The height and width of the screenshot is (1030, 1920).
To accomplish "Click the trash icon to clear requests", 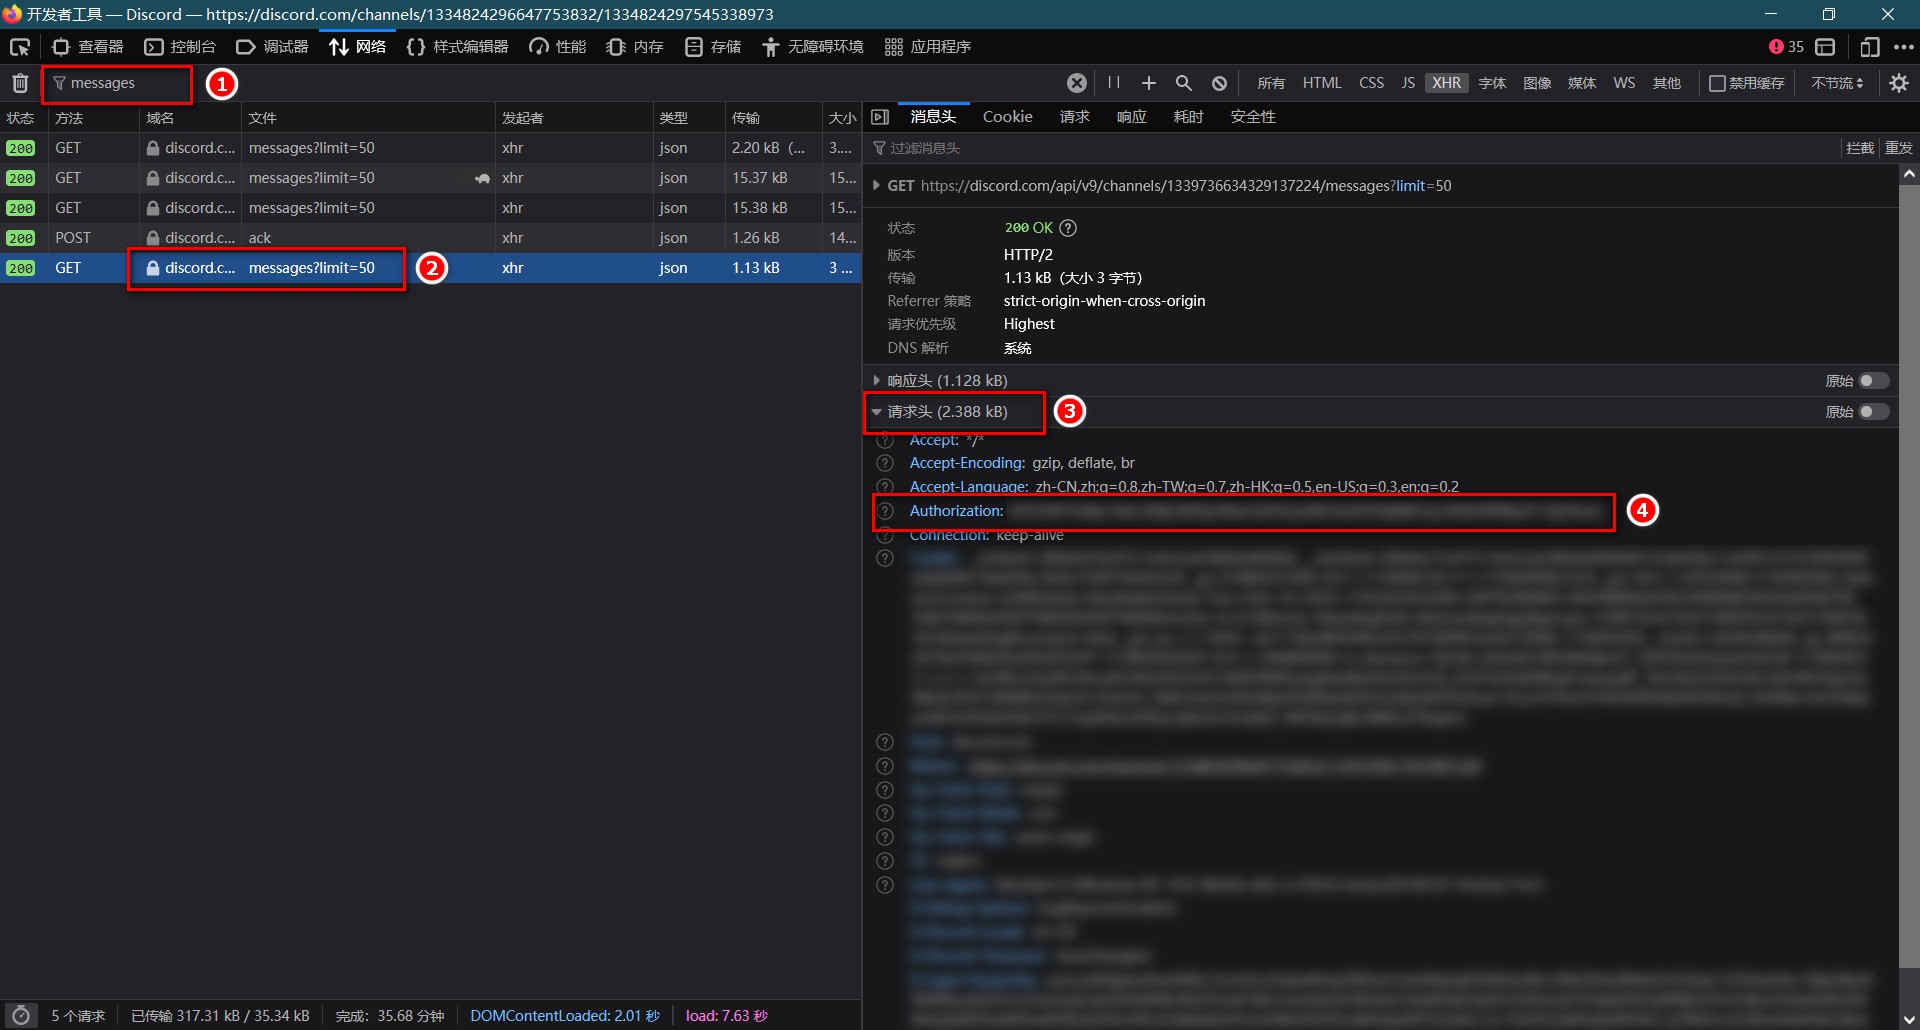I will 20,83.
